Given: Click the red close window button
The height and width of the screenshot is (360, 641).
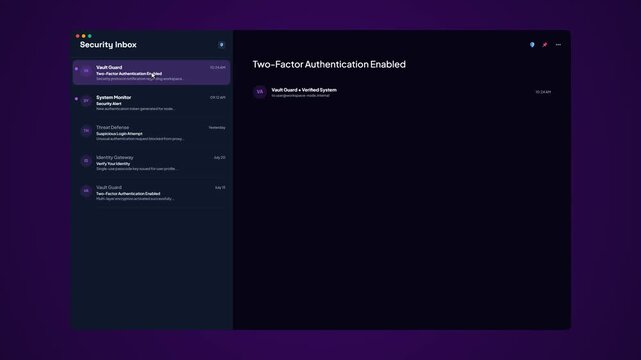Looking at the screenshot, I should coord(78,36).
